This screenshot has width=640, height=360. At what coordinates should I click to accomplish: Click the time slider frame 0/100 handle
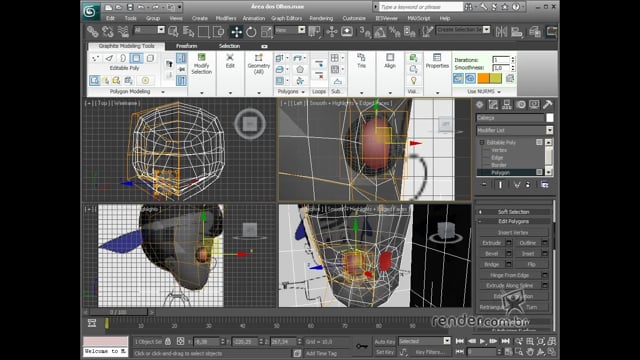118,312
